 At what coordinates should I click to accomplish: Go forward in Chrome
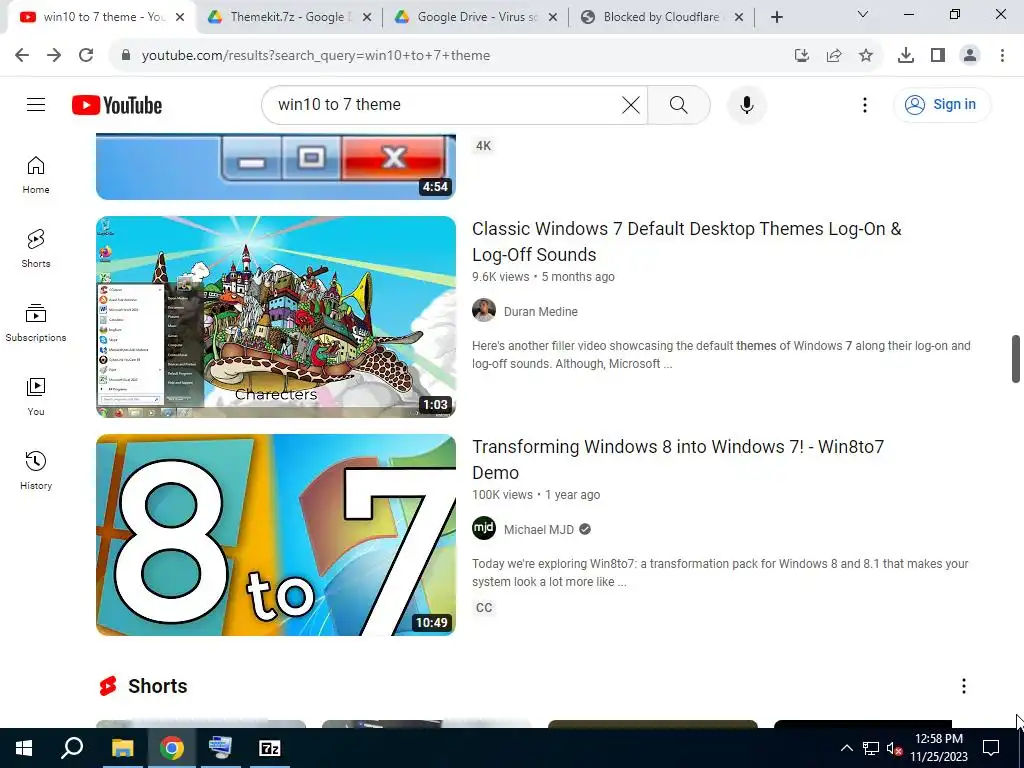pyautogui.click(x=54, y=55)
